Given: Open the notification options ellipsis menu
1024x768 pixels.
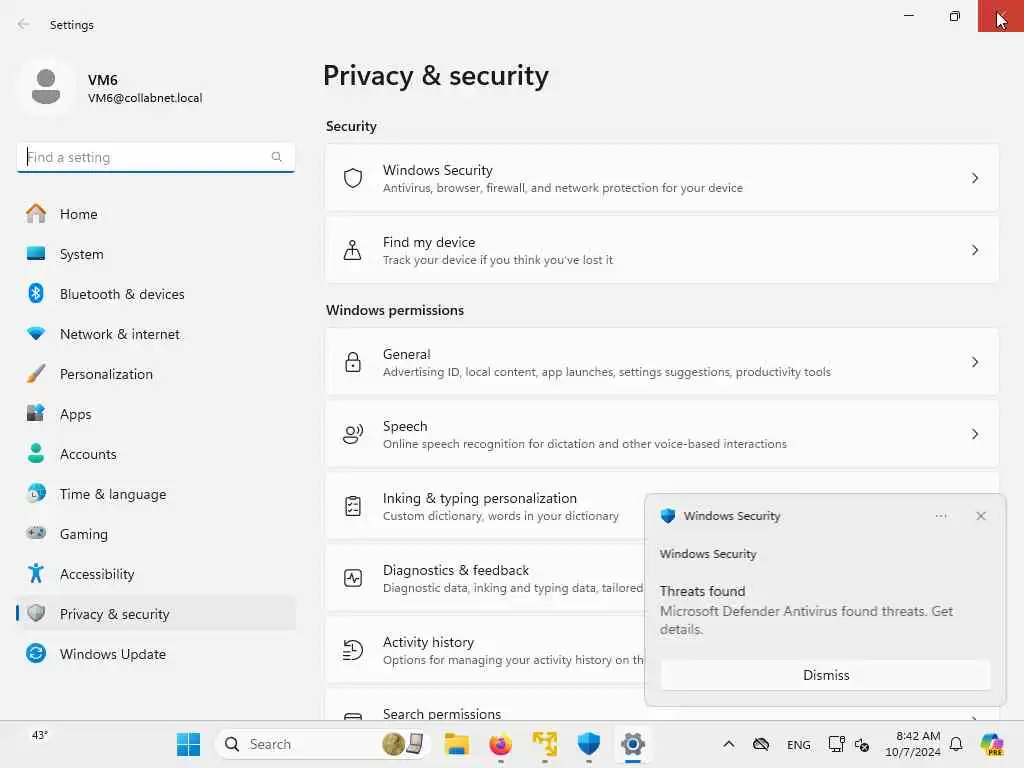Looking at the screenshot, I should point(940,516).
